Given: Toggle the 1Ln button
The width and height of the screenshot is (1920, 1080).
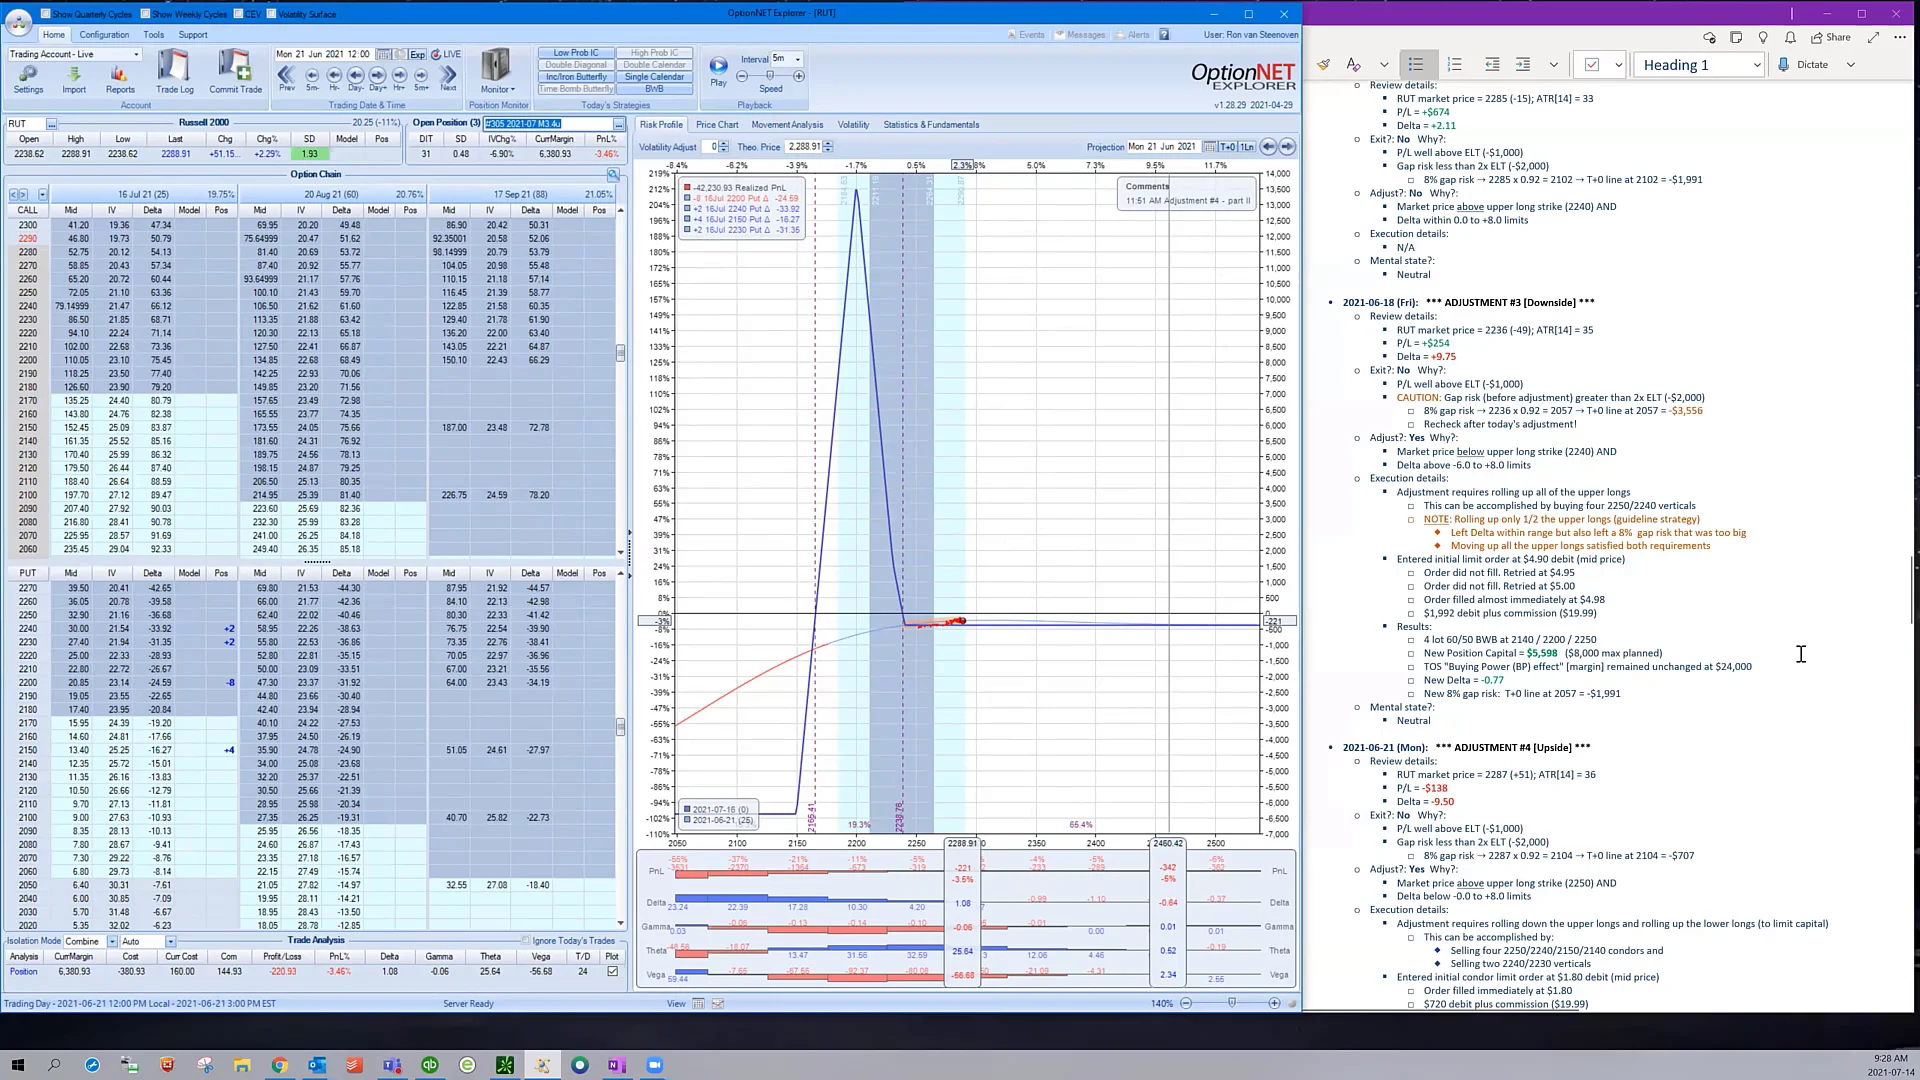Looking at the screenshot, I should coord(1247,147).
